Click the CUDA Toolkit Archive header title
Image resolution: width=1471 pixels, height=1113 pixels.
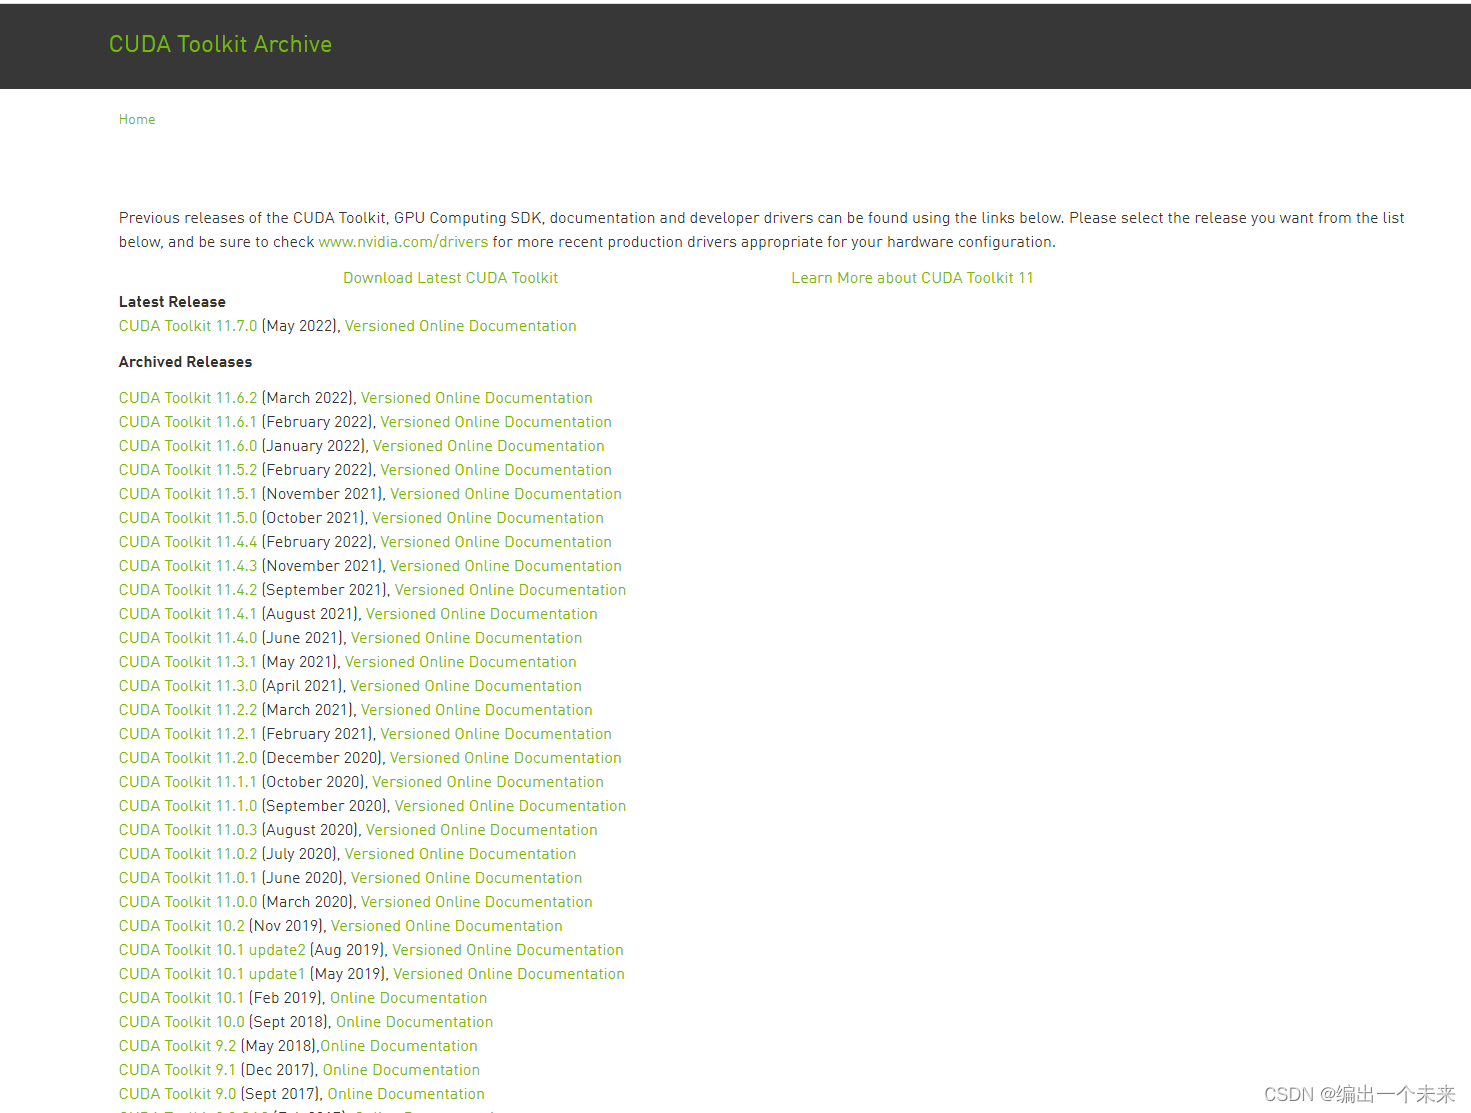(220, 44)
